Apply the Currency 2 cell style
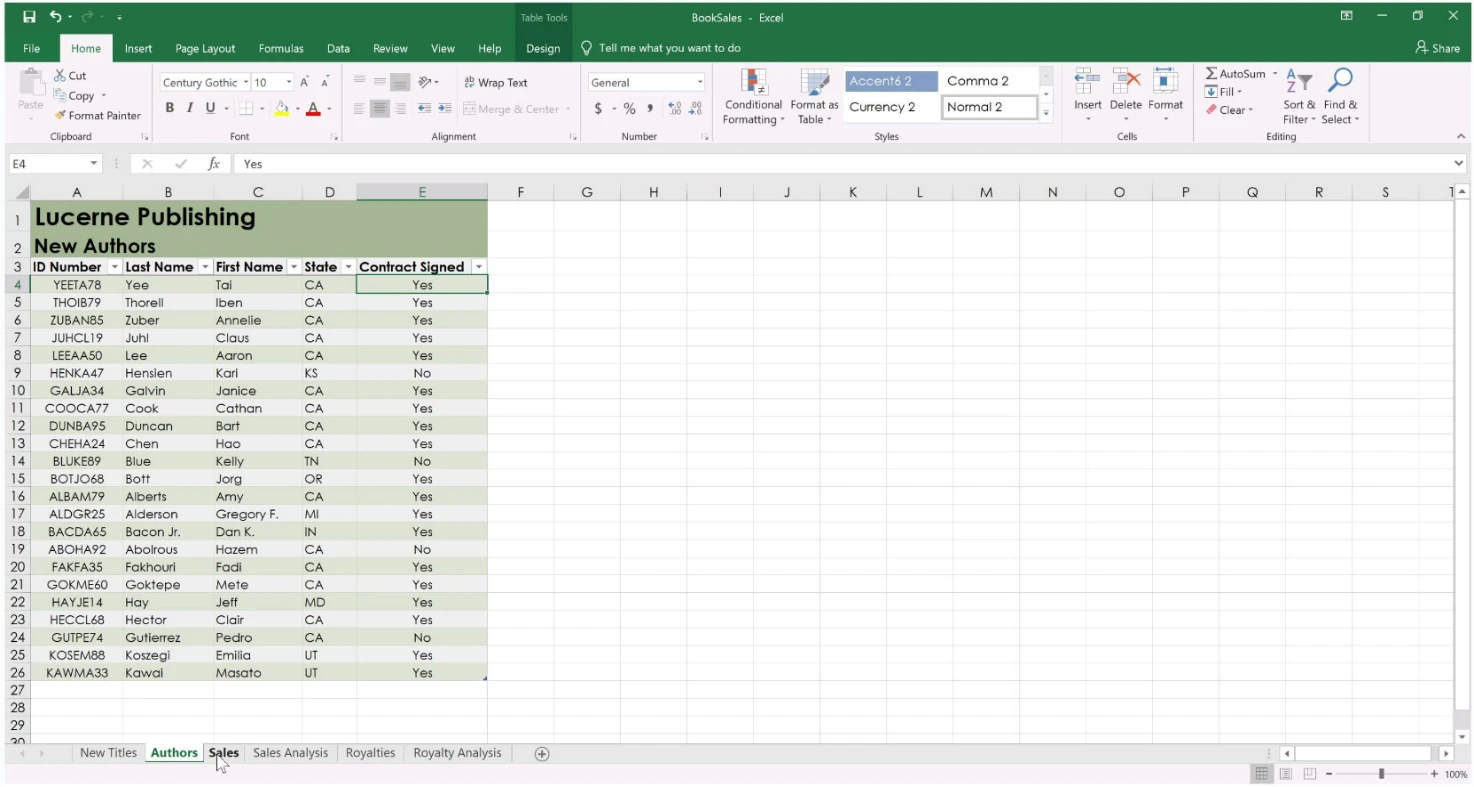 (883, 107)
